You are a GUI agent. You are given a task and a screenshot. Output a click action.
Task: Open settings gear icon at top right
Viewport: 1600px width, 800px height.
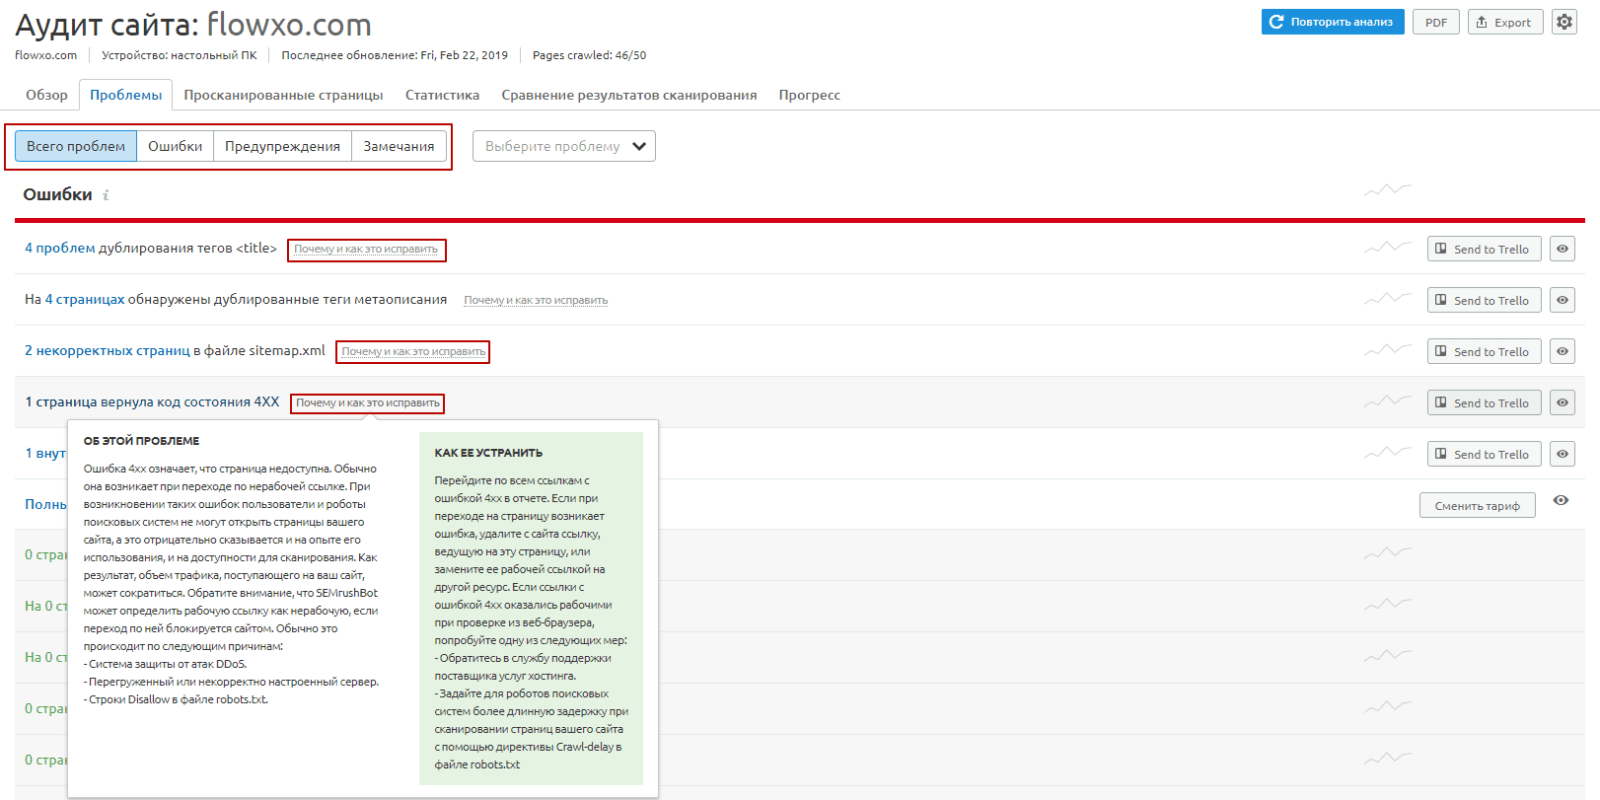tap(1564, 22)
